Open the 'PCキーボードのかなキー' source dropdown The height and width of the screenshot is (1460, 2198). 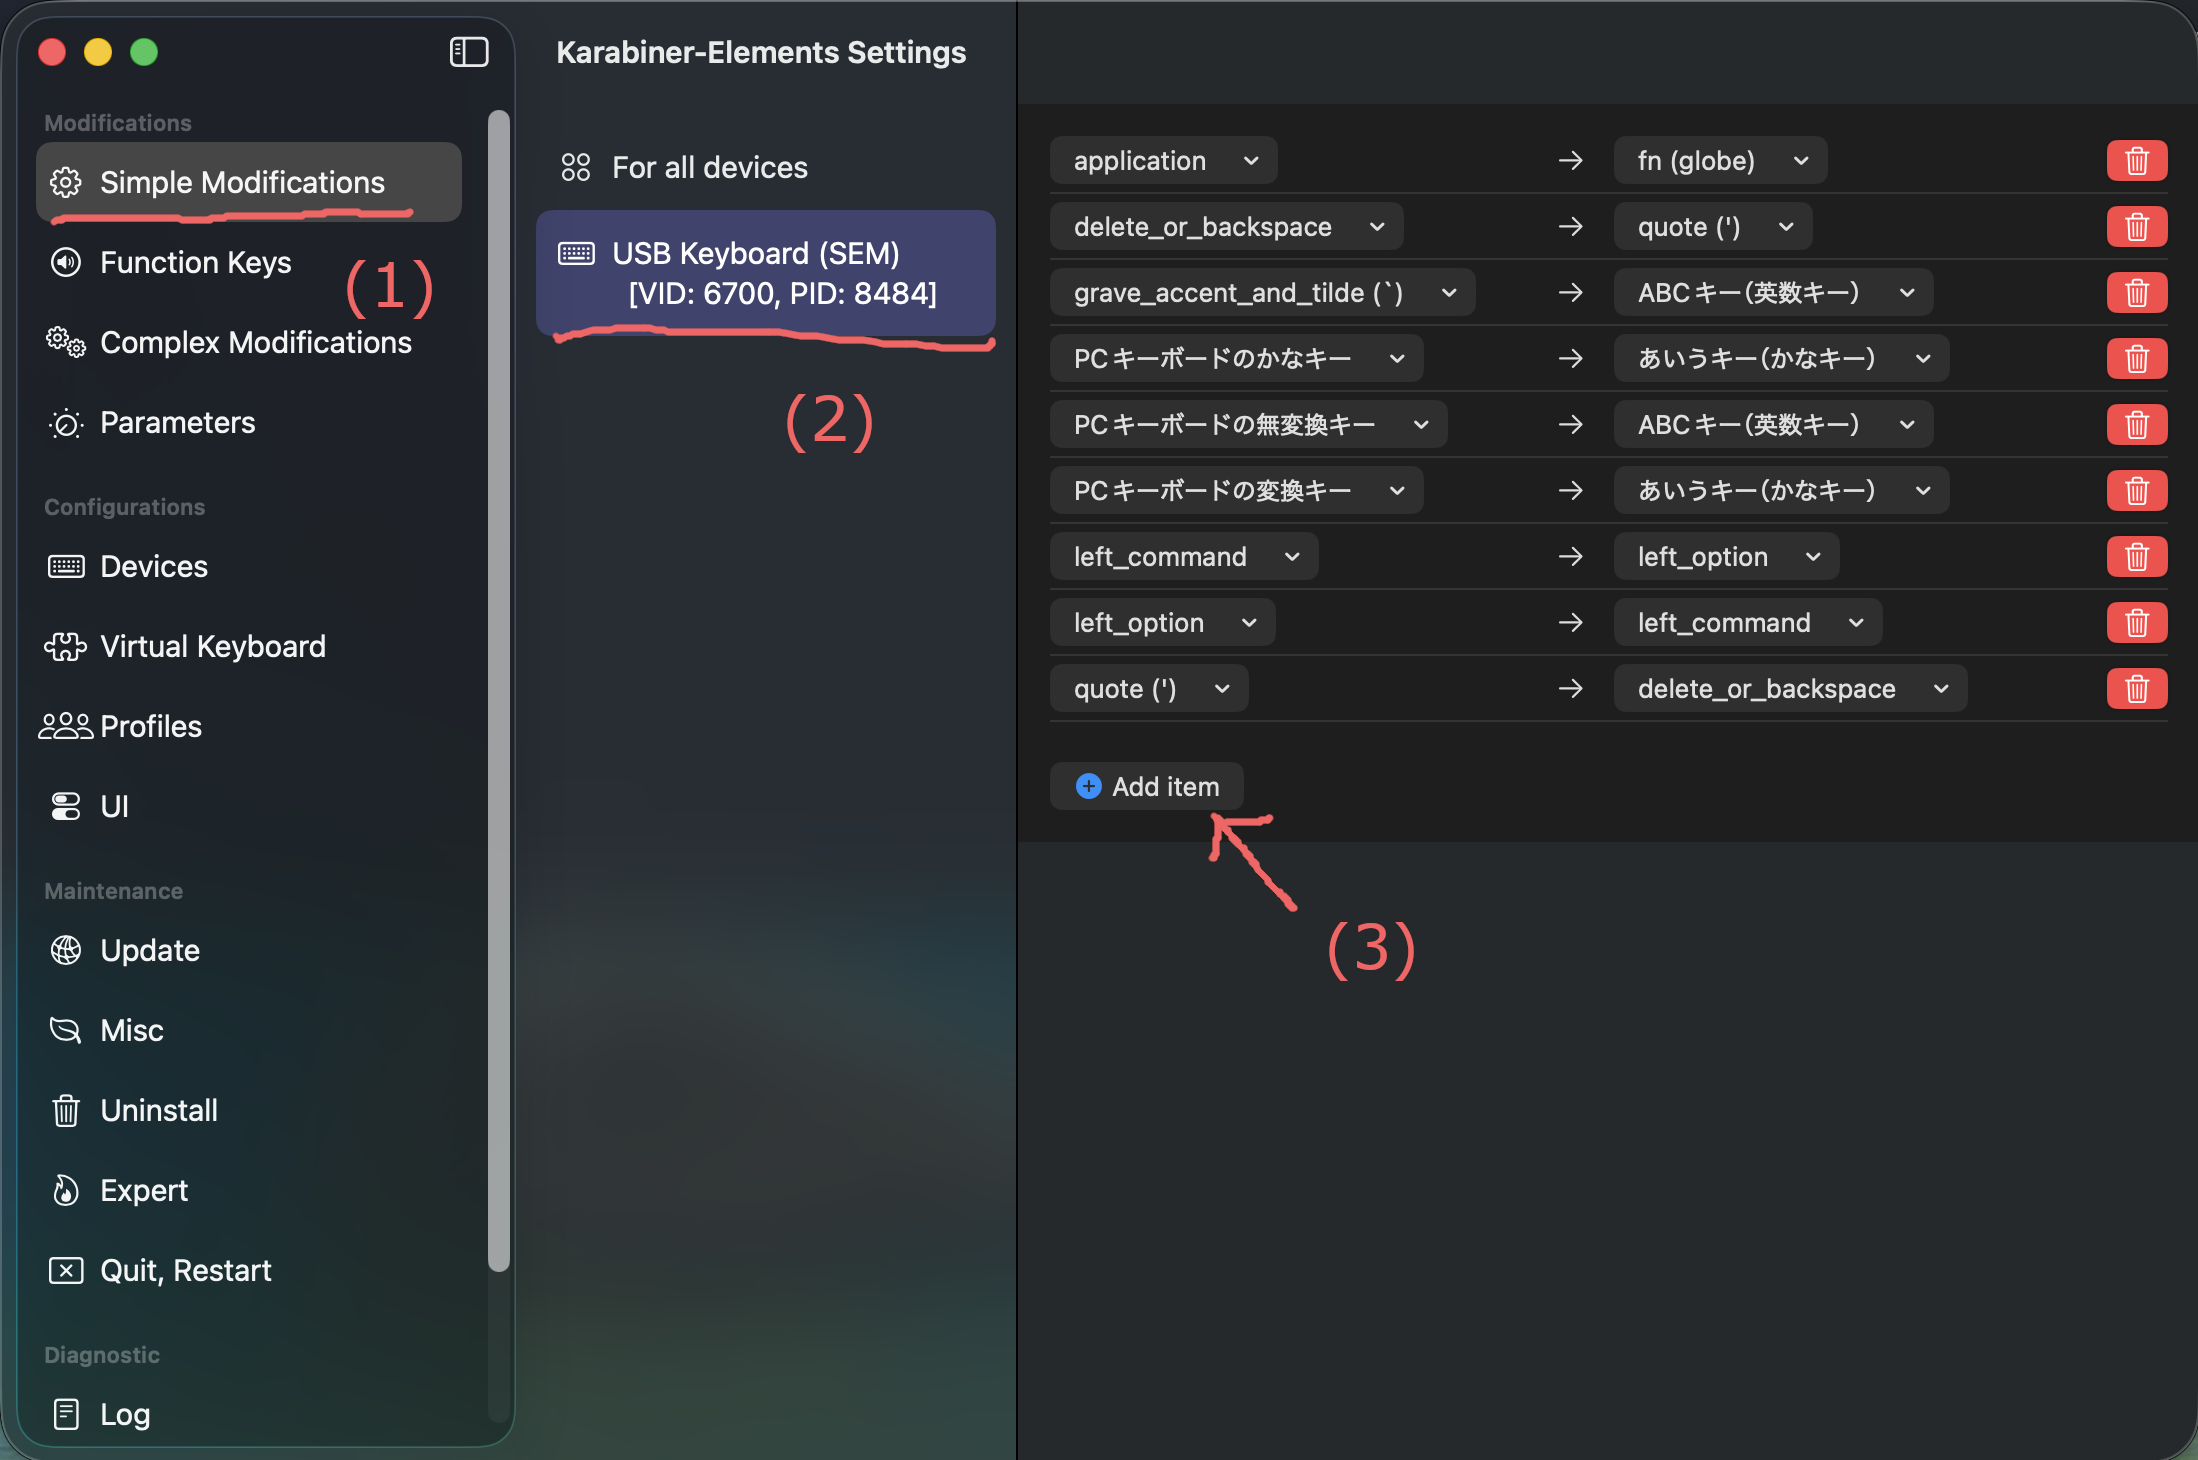coord(1237,359)
